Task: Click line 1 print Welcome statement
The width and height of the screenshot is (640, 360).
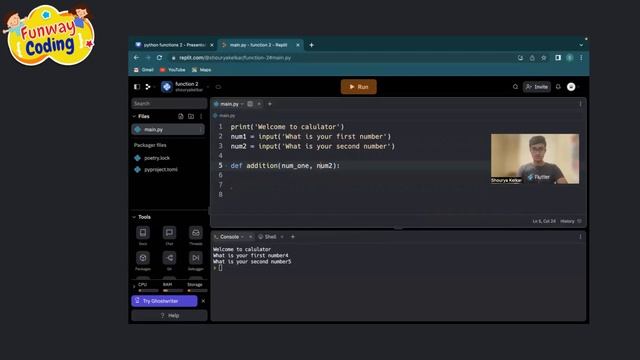Action: [x=287, y=127]
